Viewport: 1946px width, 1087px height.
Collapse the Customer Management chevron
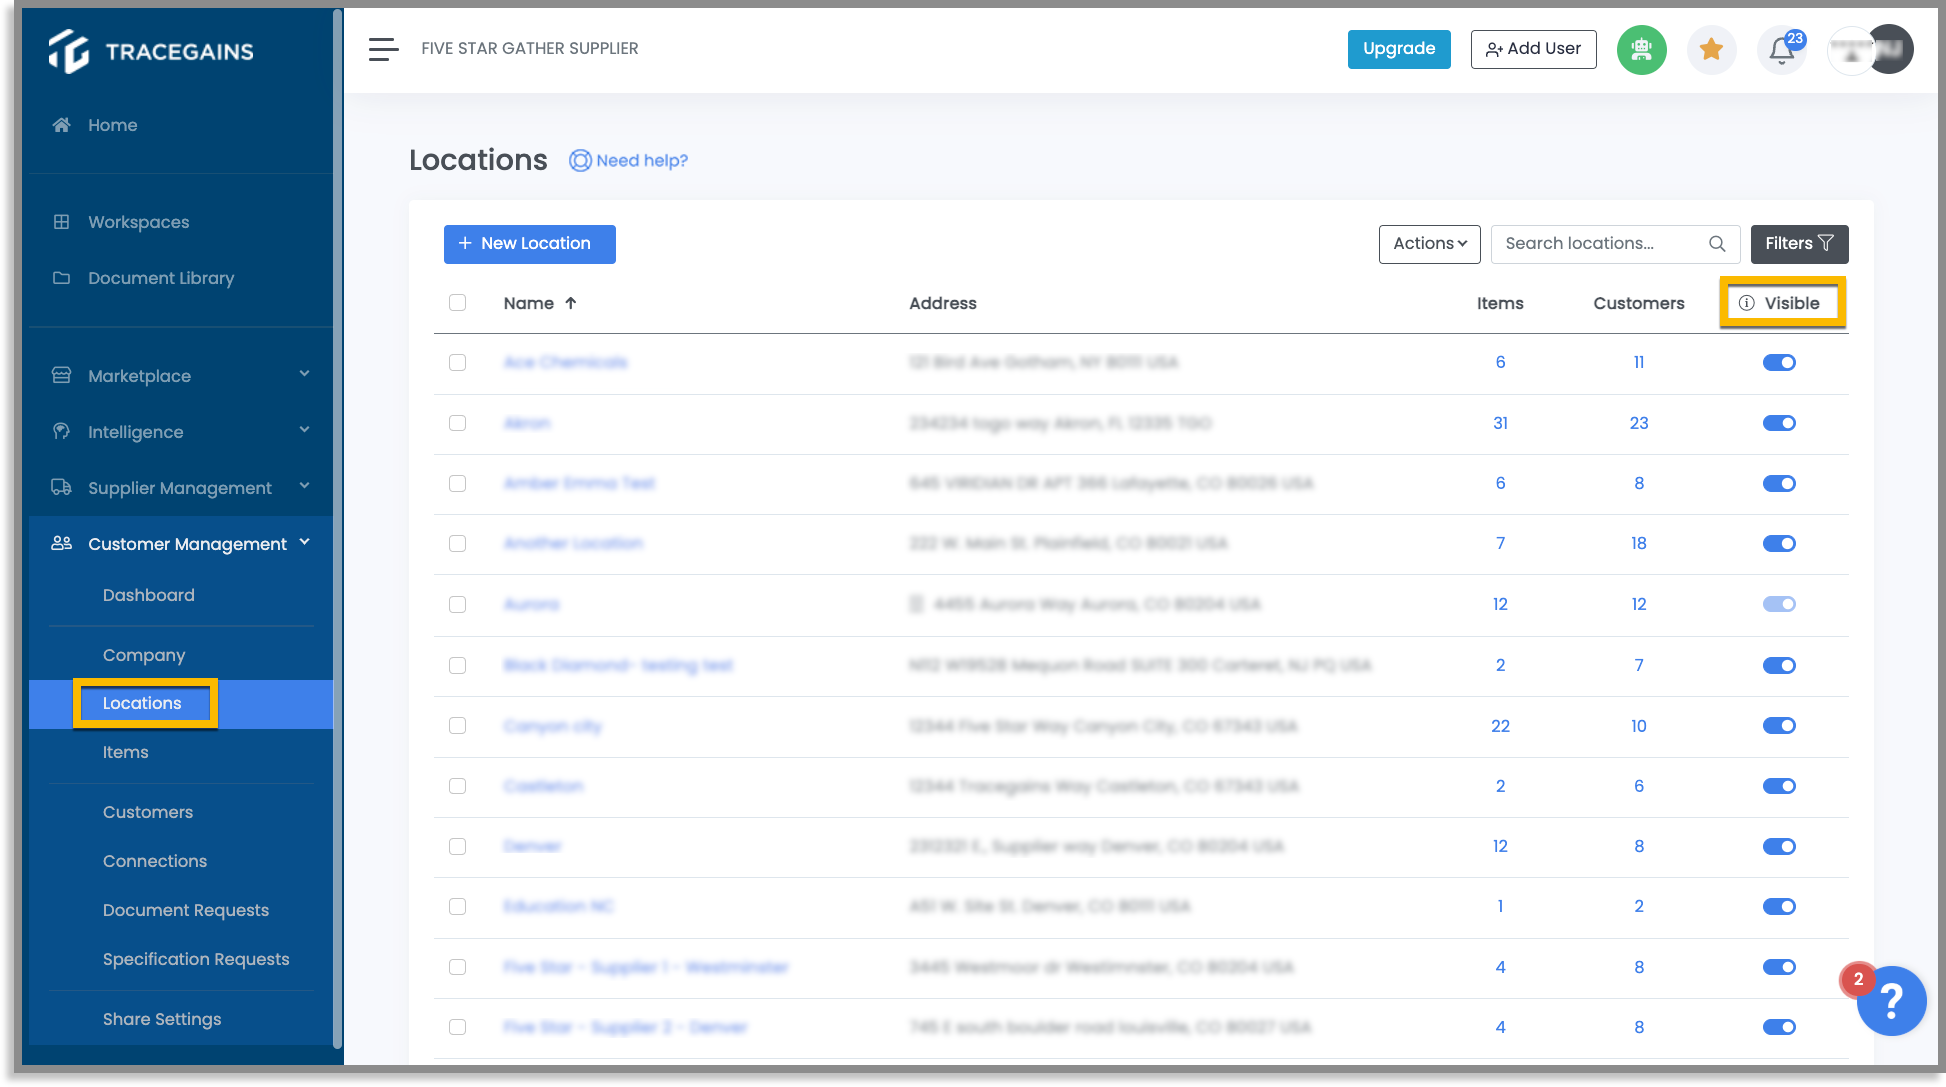[305, 543]
